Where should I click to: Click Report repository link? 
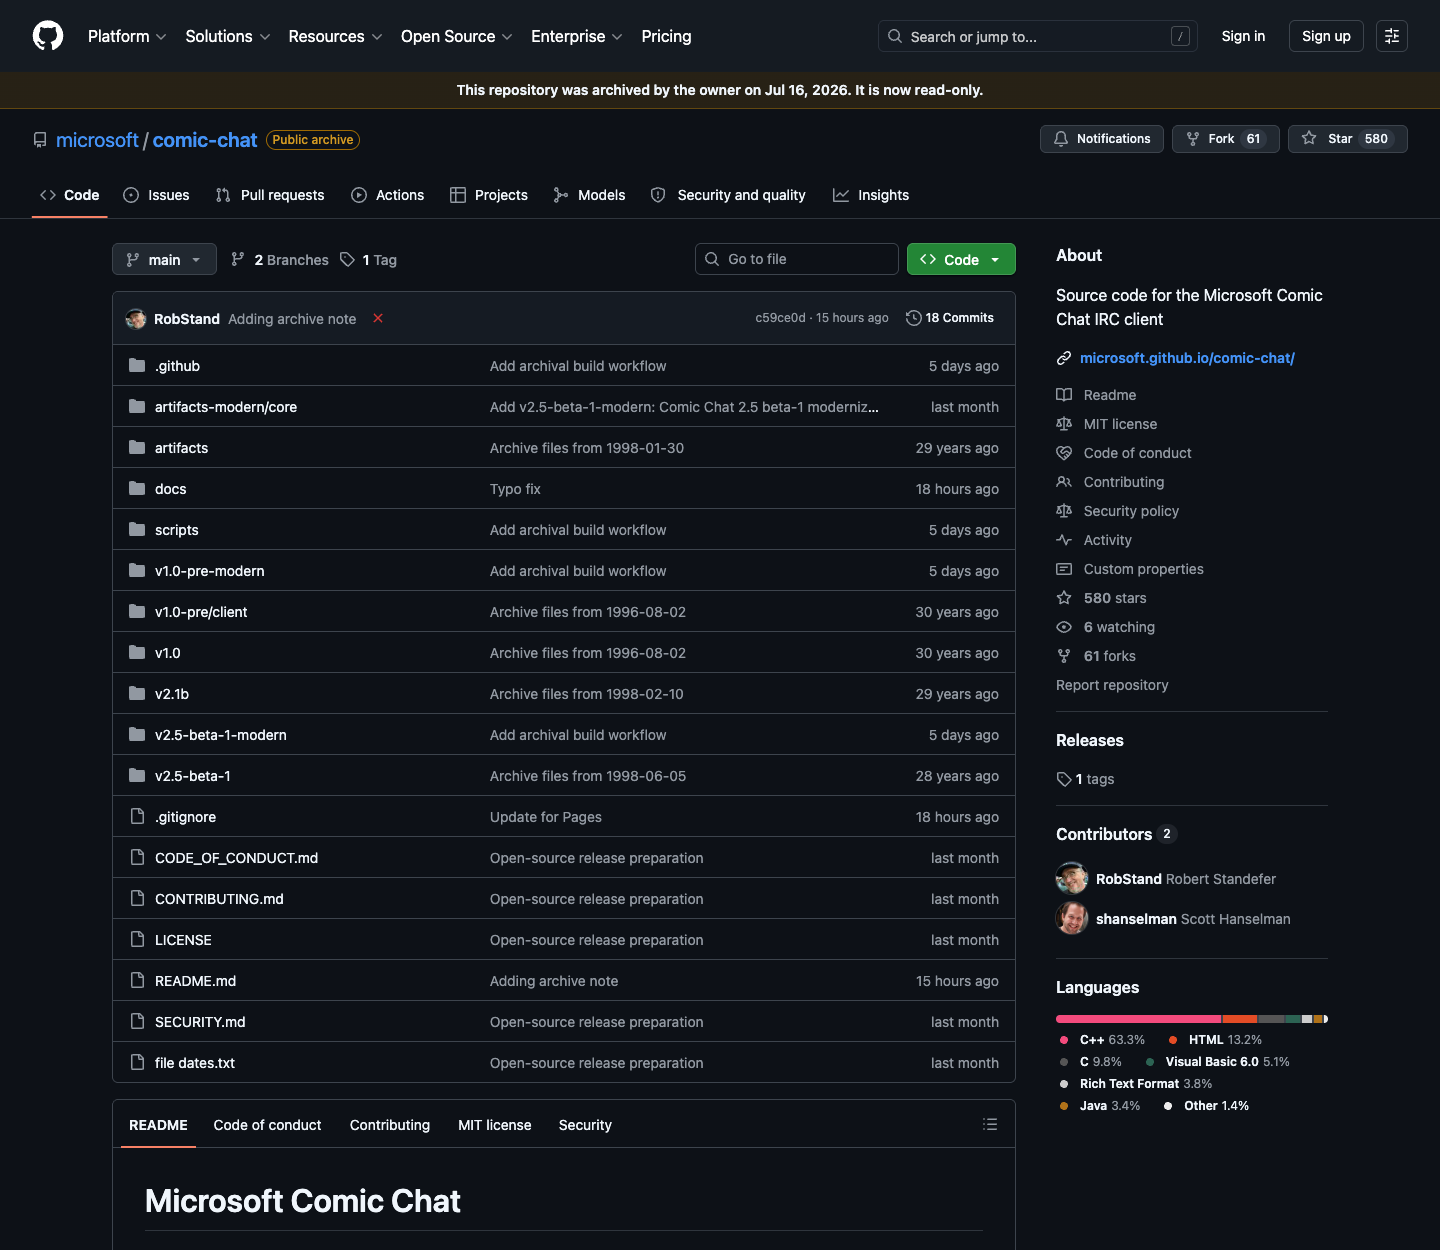coord(1112,685)
